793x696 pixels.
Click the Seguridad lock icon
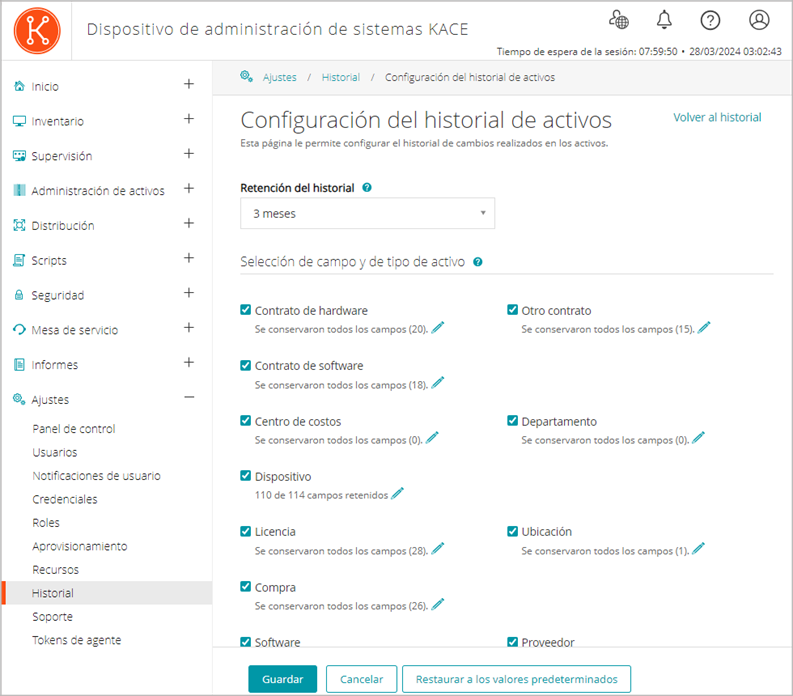tap(19, 295)
